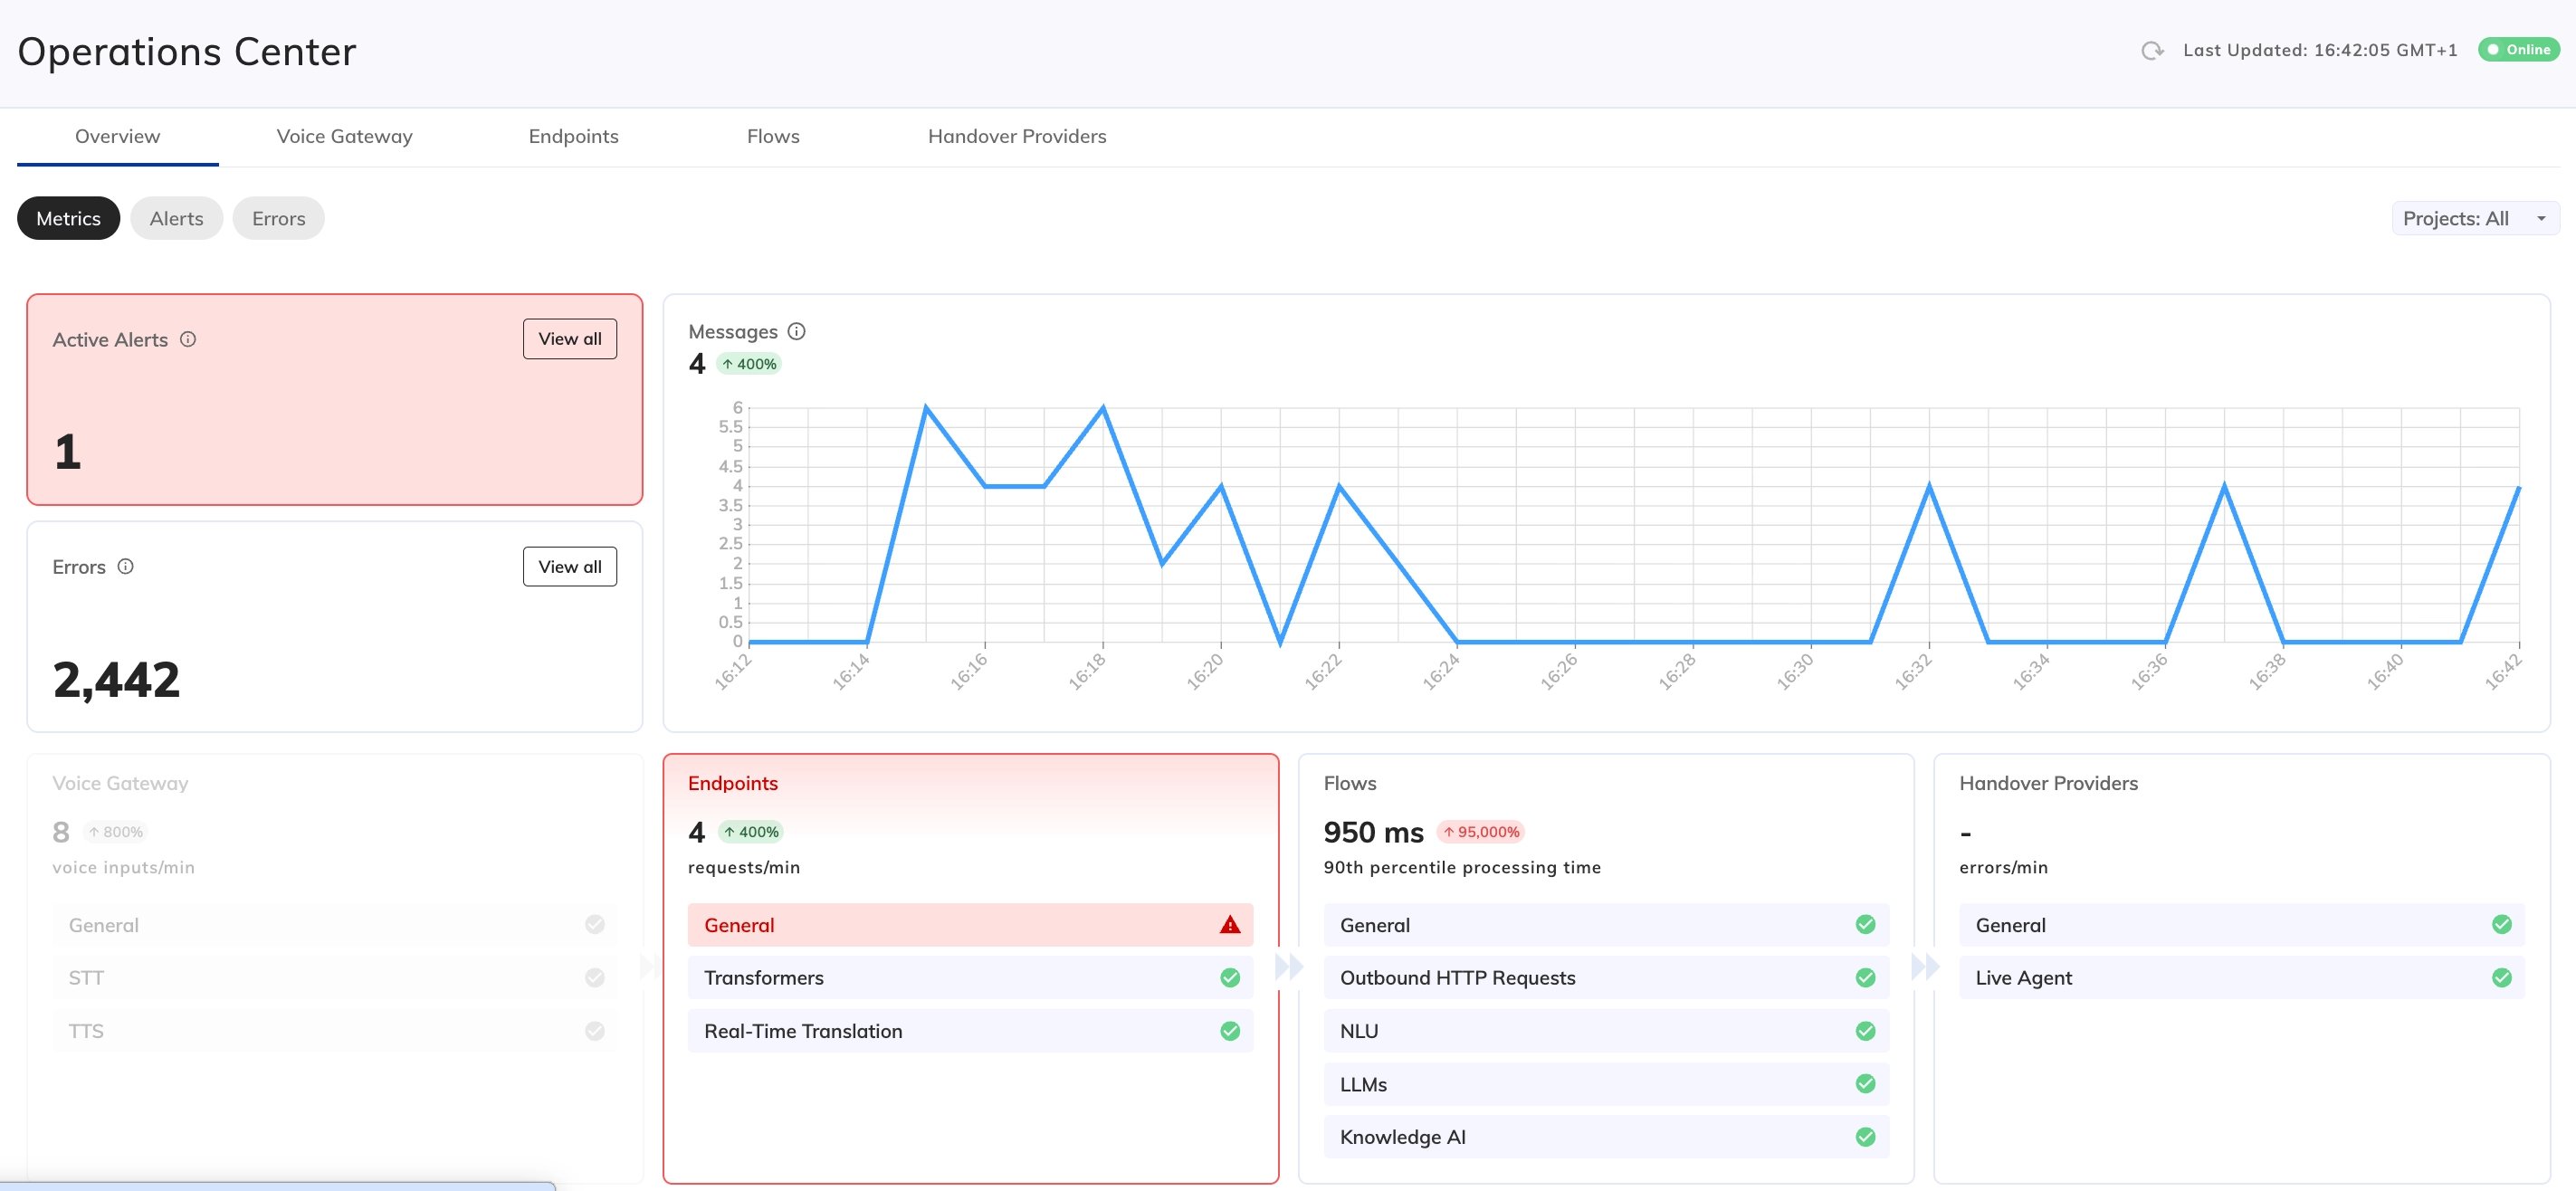2576x1191 pixels.
Task: Click double arrow between Flows and Handover Providers
Action: (1925, 967)
